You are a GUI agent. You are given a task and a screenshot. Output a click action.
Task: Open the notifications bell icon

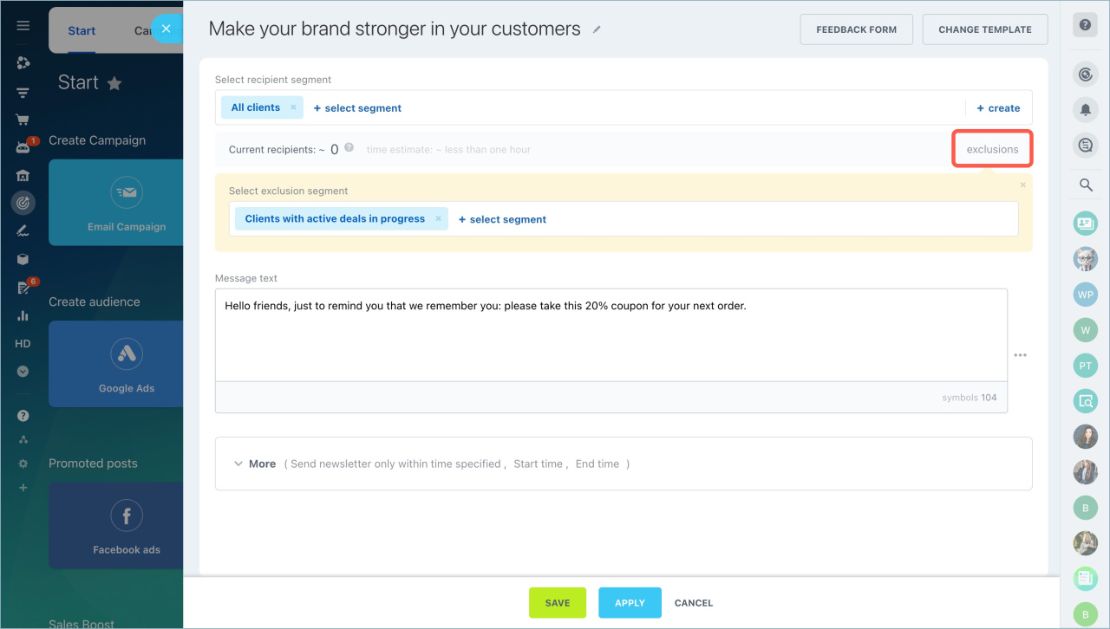point(1085,110)
